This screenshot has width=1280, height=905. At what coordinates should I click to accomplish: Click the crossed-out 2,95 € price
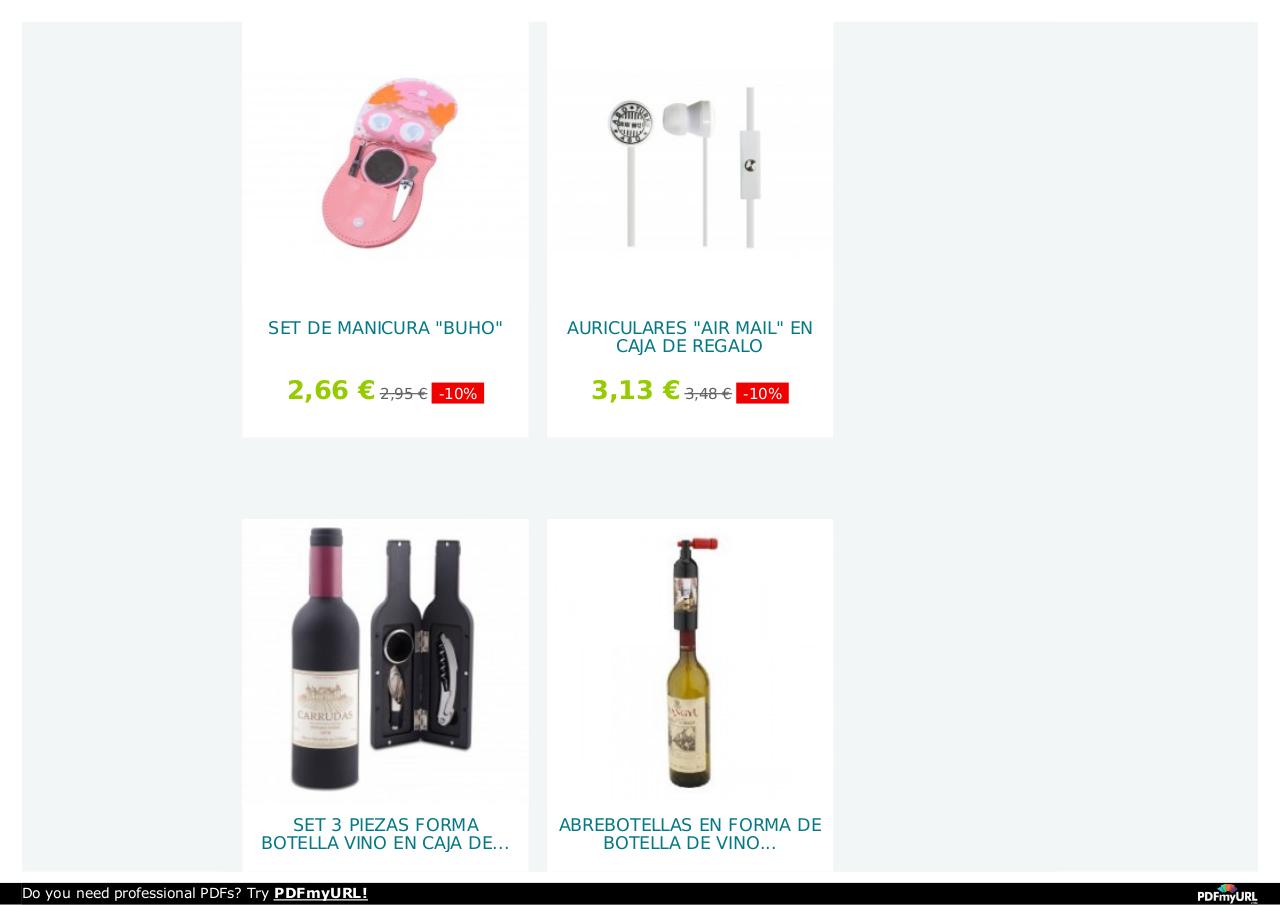(403, 394)
